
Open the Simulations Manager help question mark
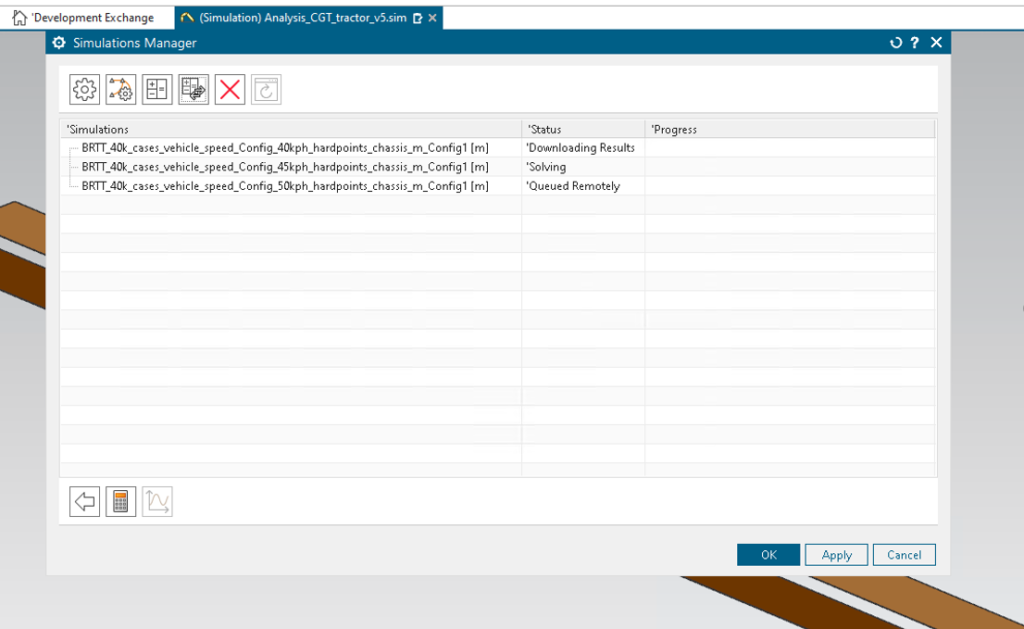click(916, 42)
